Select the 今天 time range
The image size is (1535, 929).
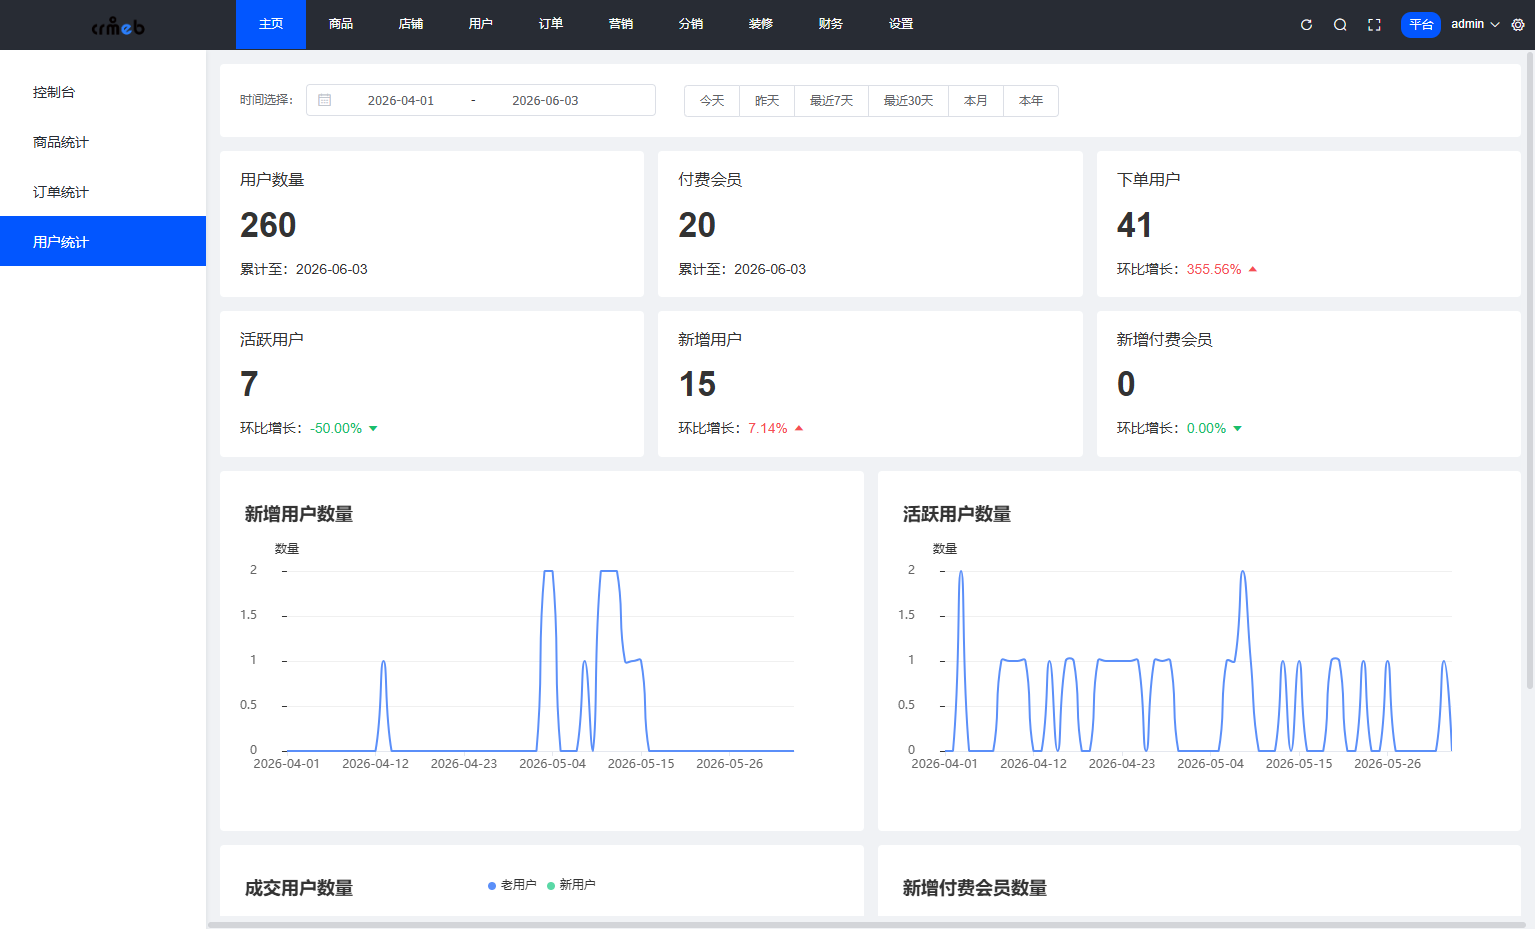pos(712,101)
